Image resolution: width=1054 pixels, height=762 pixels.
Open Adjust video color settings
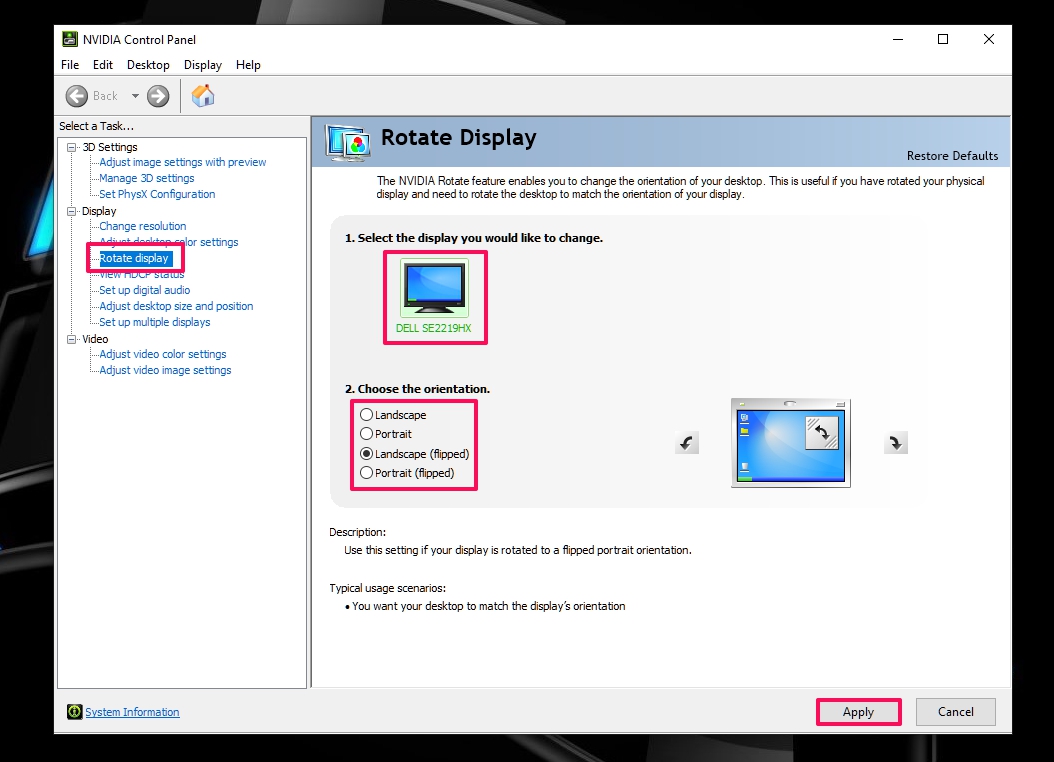click(x=163, y=354)
